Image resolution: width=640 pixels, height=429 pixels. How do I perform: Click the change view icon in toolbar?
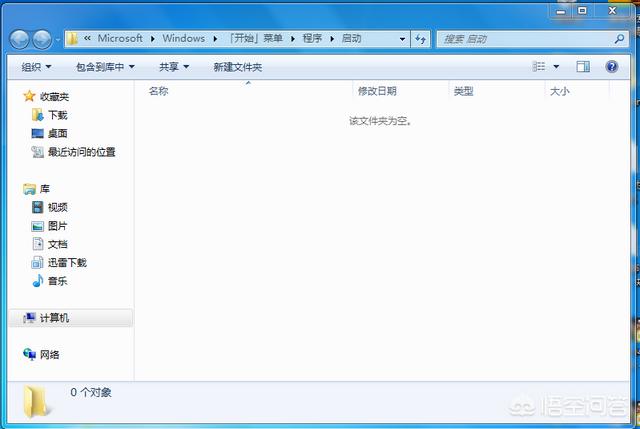click(x=540, y=67)
